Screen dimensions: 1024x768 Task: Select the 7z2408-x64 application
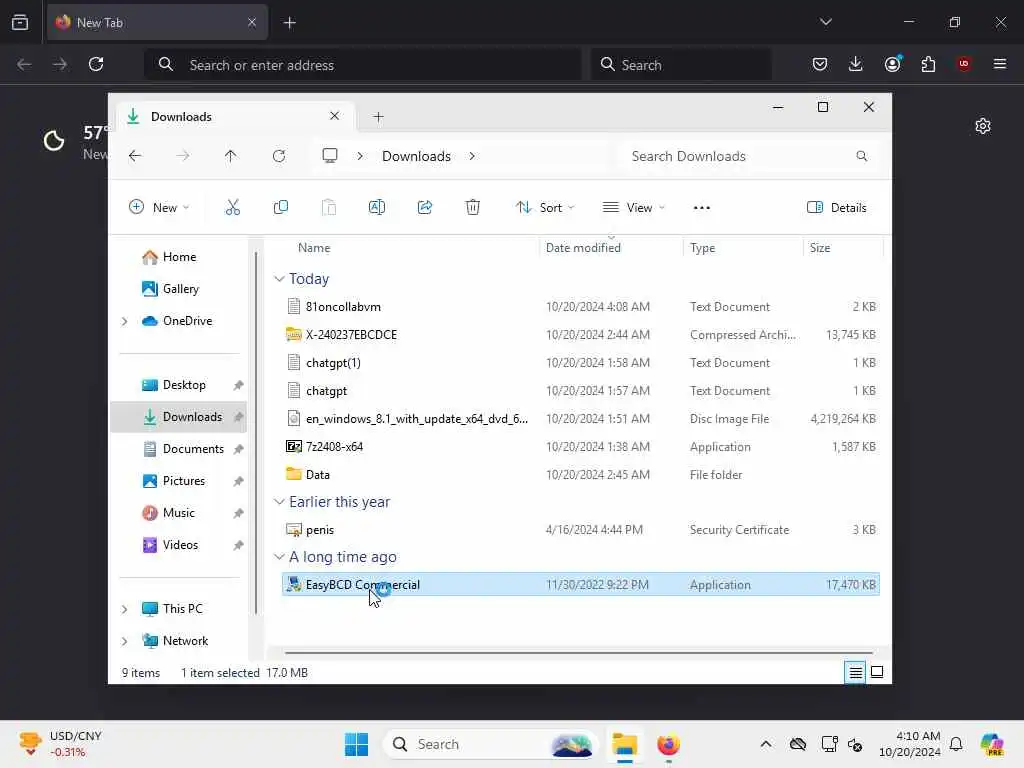[x=580, y=447]
